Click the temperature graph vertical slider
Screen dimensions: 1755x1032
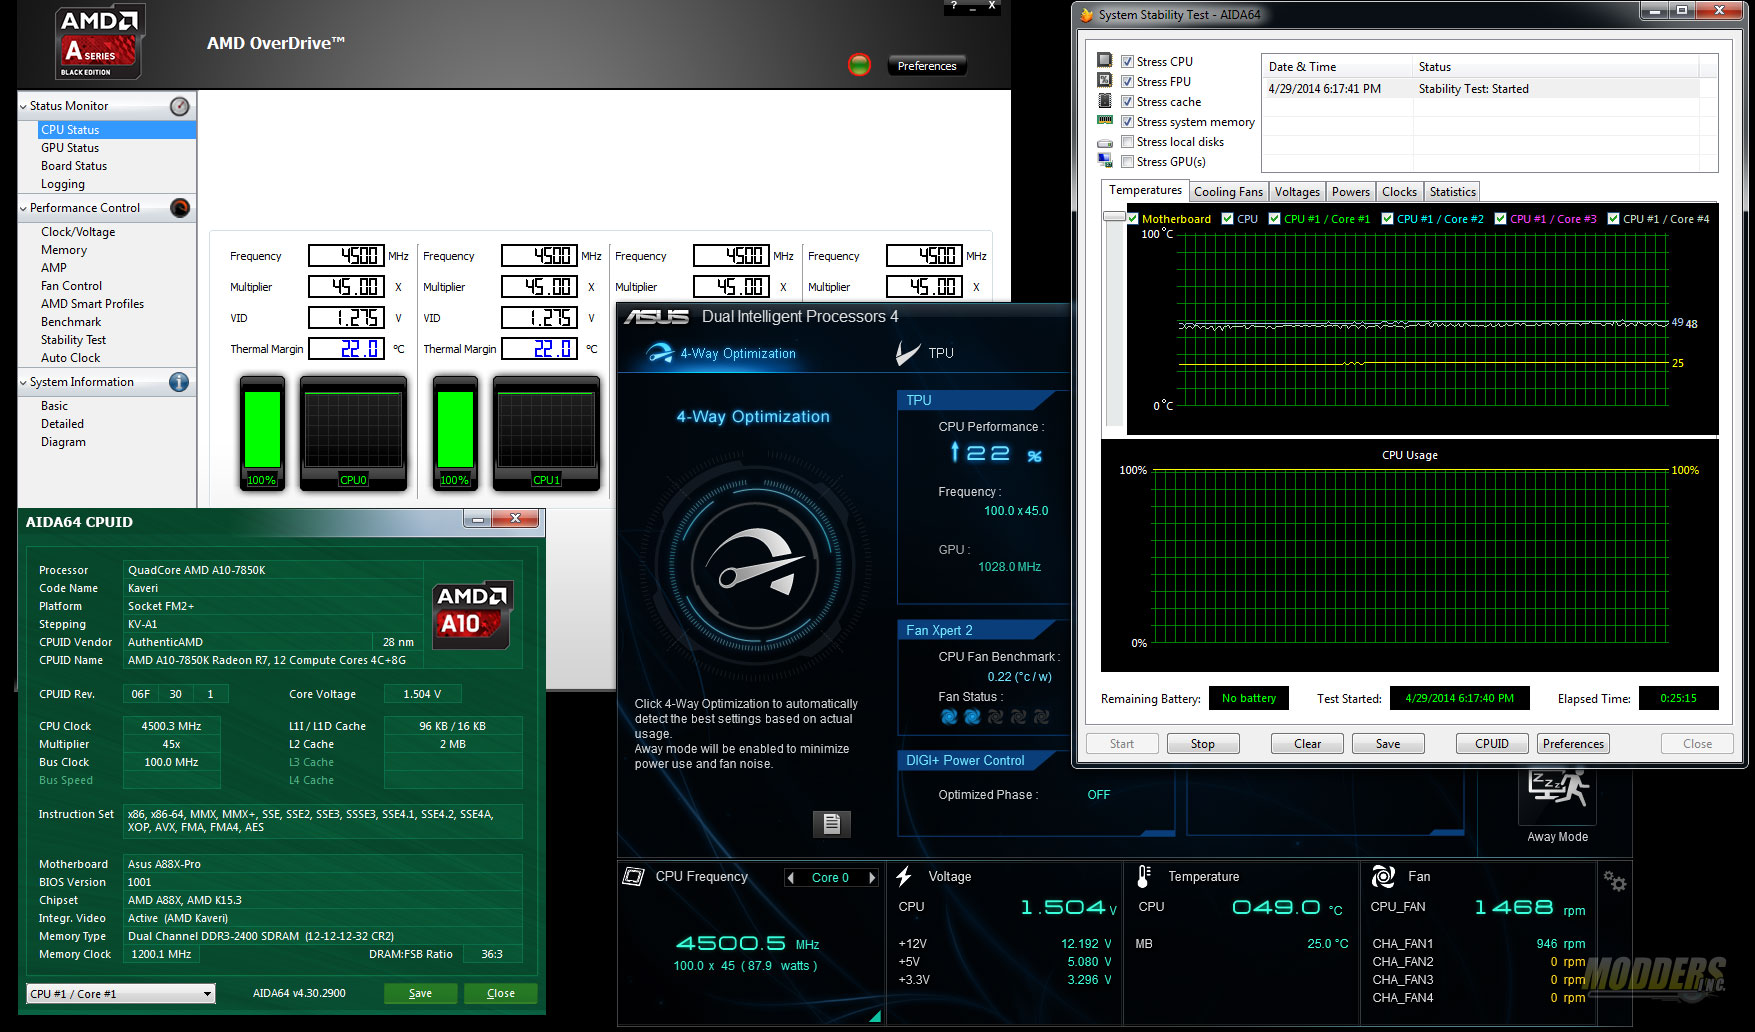1113,217
